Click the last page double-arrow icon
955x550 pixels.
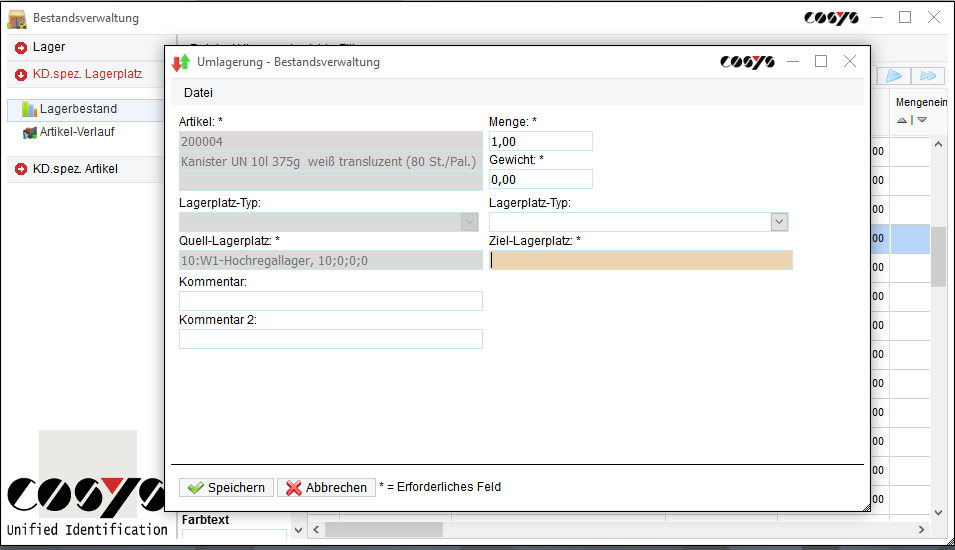click(928, 76)
